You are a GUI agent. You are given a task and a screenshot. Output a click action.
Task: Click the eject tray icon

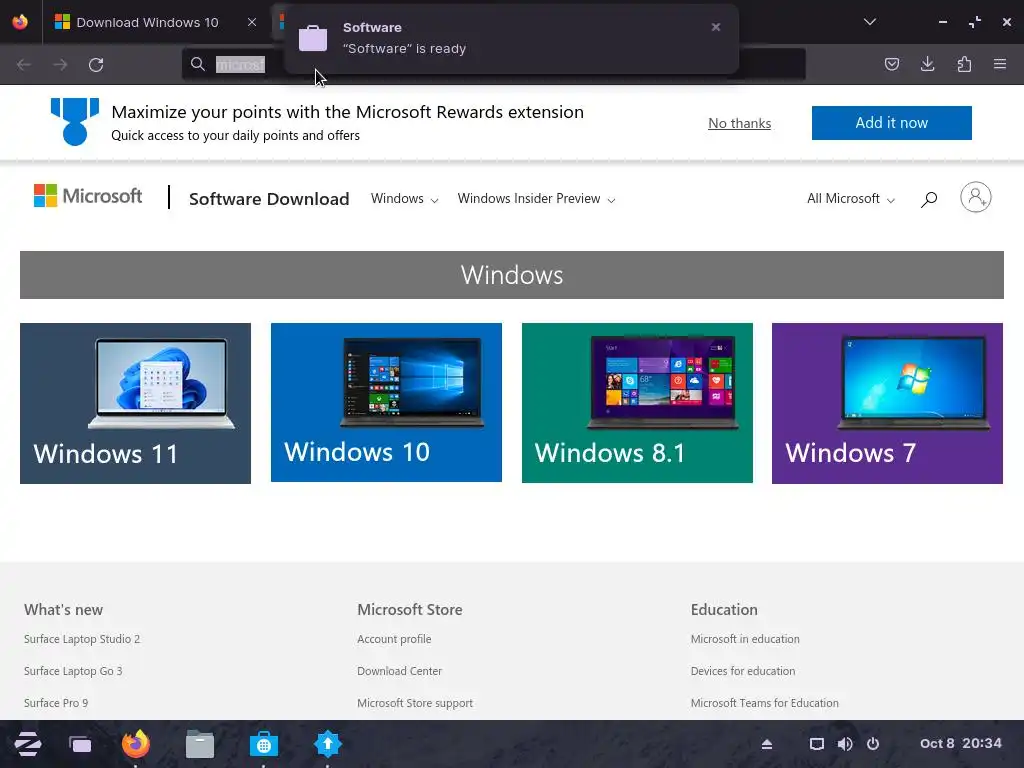pyautogui.click(x=767, y=744)
